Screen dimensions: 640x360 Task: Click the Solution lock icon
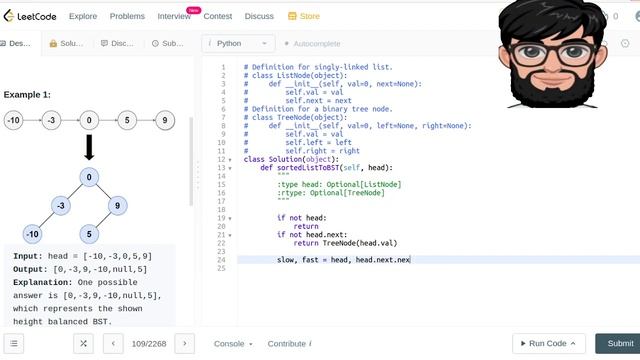pyautogui.click(x=53, y=43)
